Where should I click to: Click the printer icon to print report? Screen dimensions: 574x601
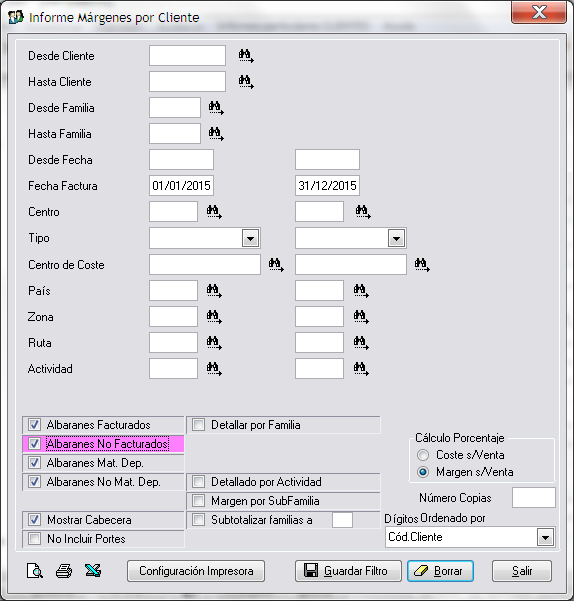pyautogui.click(x=64, y=571)
